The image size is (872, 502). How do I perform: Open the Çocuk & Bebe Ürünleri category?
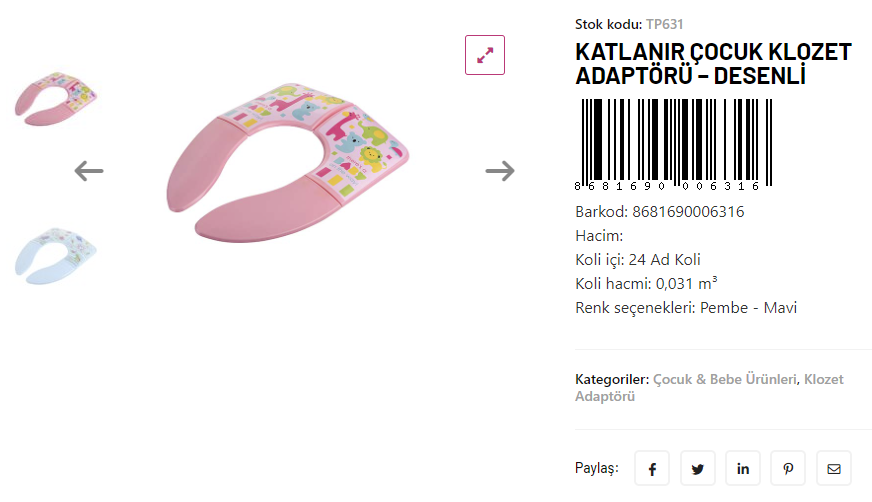tap(725, 379)
